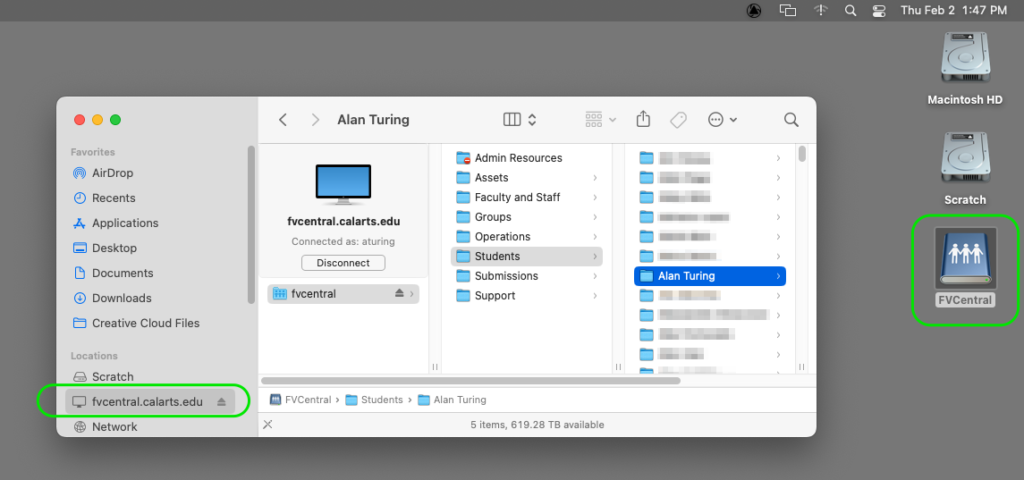1024x480 pixels.
Task: Open the More actions ellipsis menu
Action: tap(723, 120)
